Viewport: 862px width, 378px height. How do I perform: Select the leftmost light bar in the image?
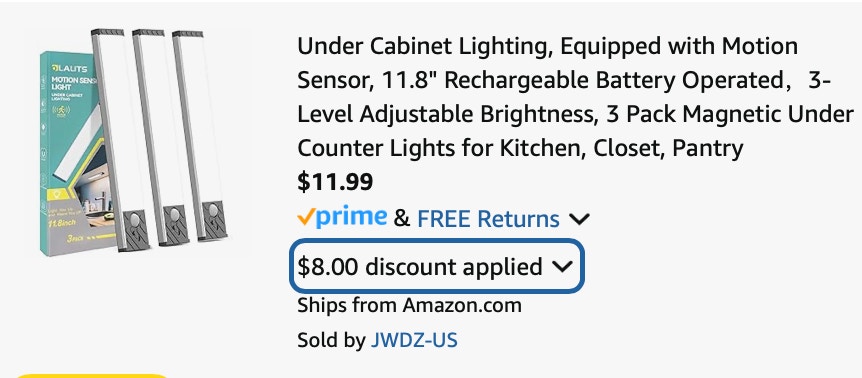120,140
